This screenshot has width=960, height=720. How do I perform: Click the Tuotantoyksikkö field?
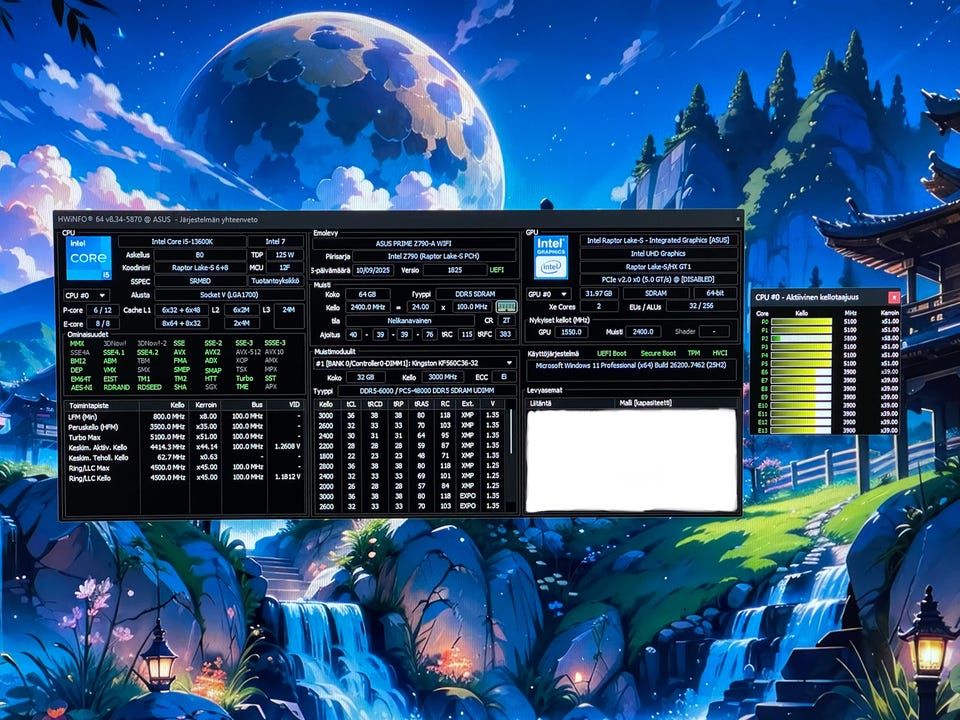pos(276,281)
